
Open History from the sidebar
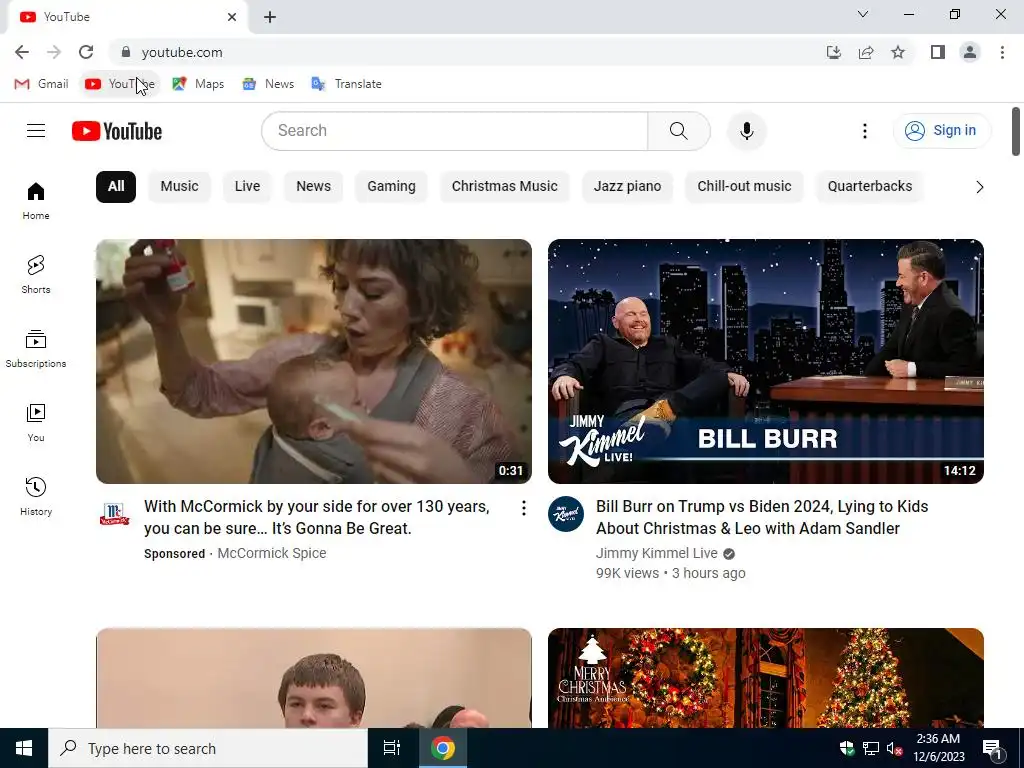pyautogui.click(x=36, y=496)
